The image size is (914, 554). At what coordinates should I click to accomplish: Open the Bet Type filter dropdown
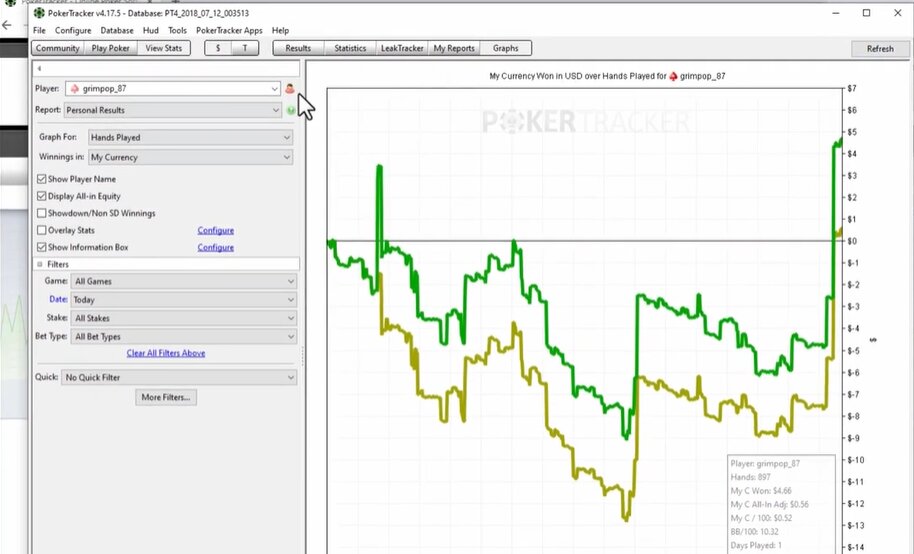(x=184, y=336)
